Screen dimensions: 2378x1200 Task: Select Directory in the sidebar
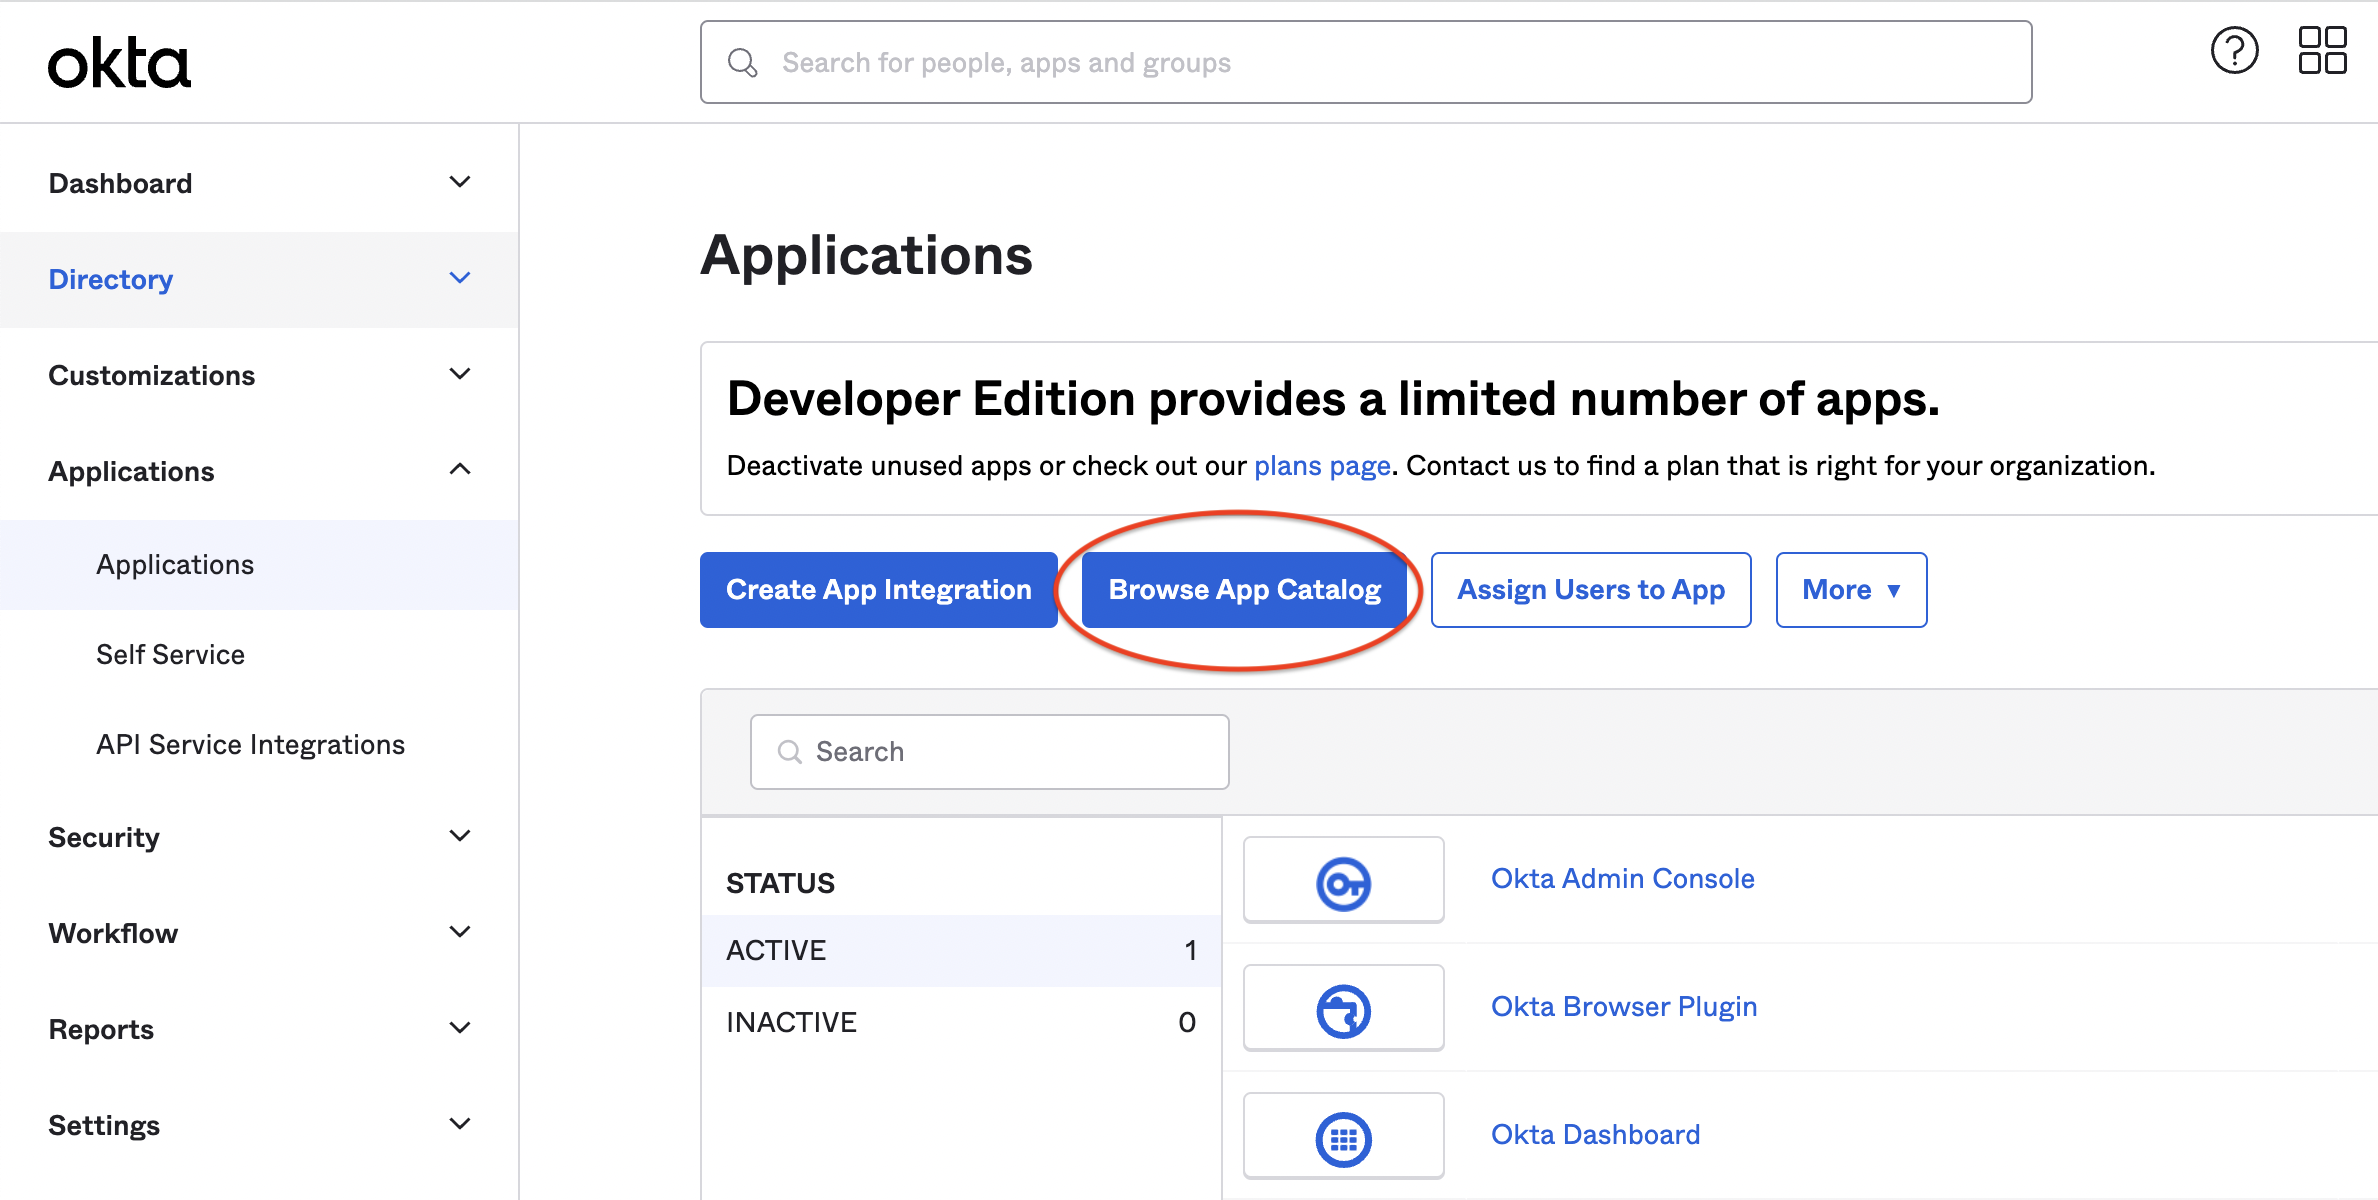click(110, 279)
